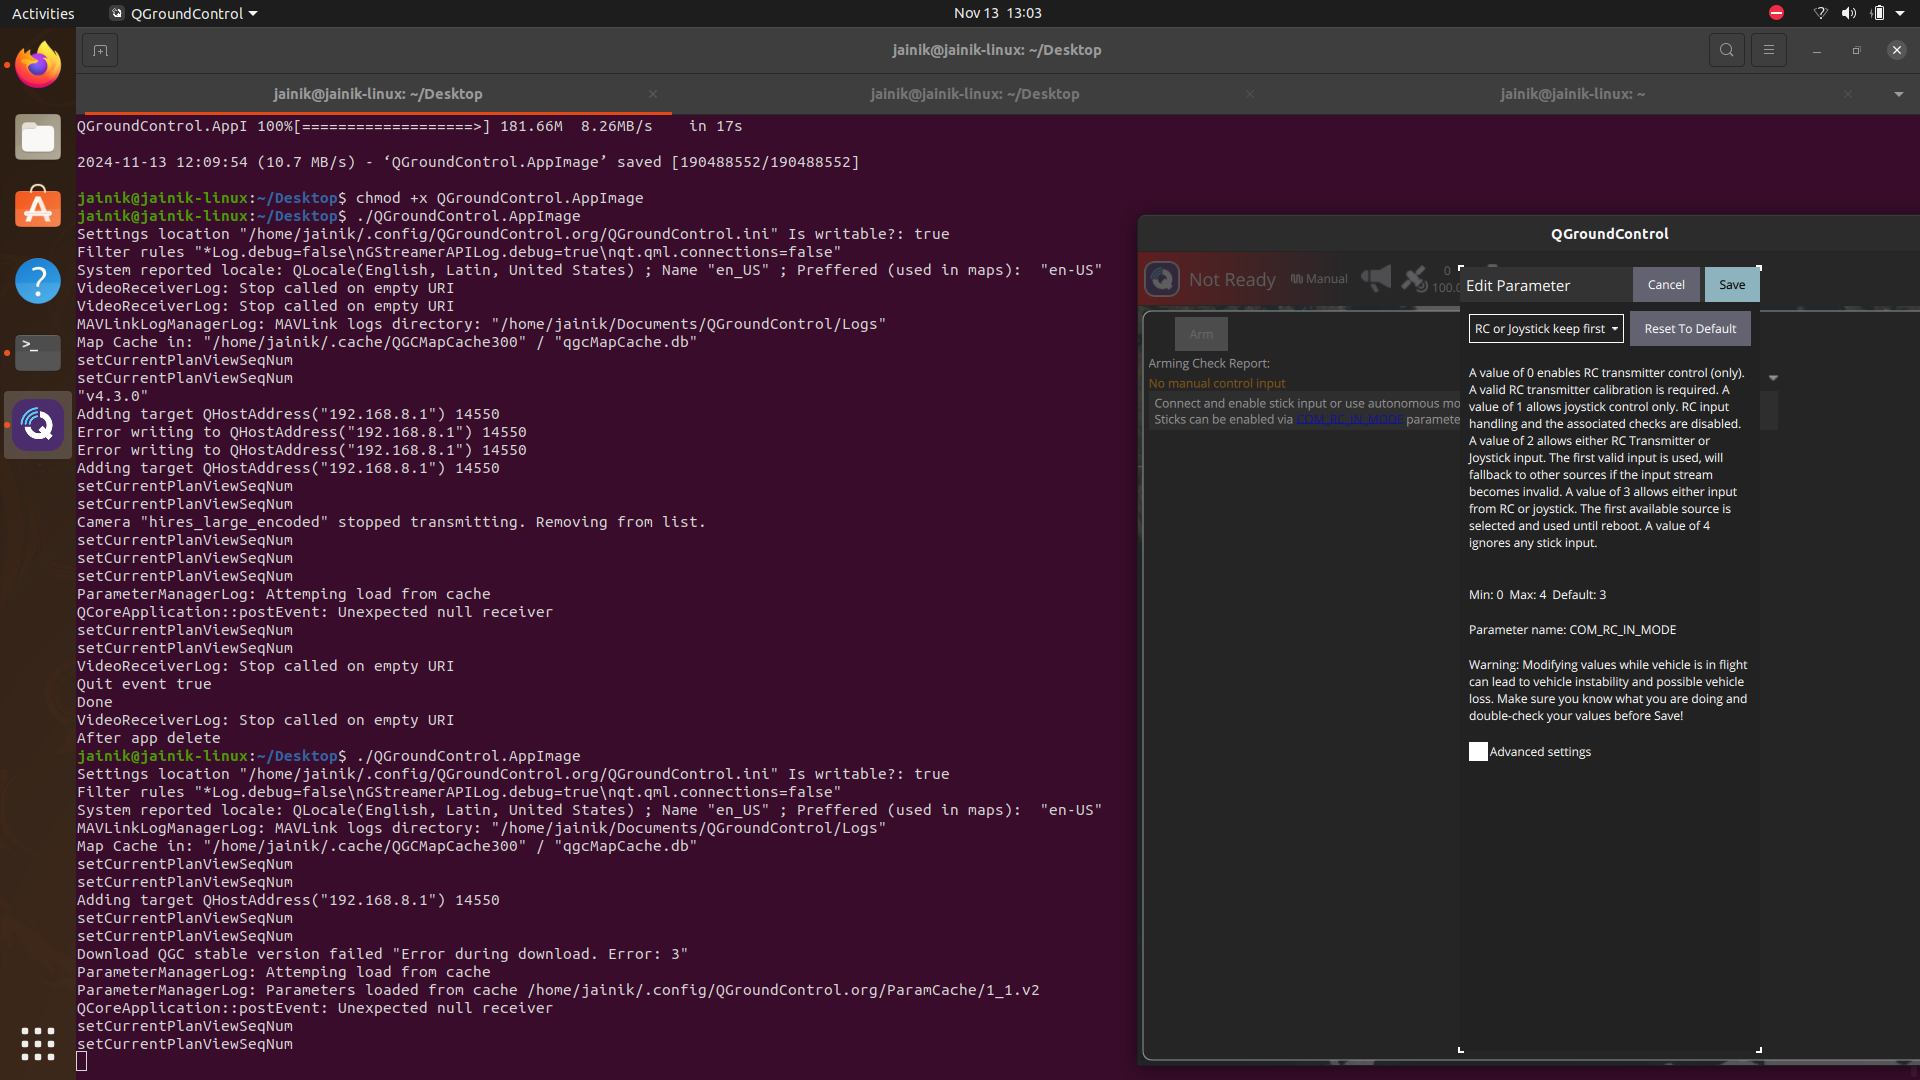Open the QGroundControl app menu in top bar
This screenshot has width=1920, height=1080.
point(184,13)
